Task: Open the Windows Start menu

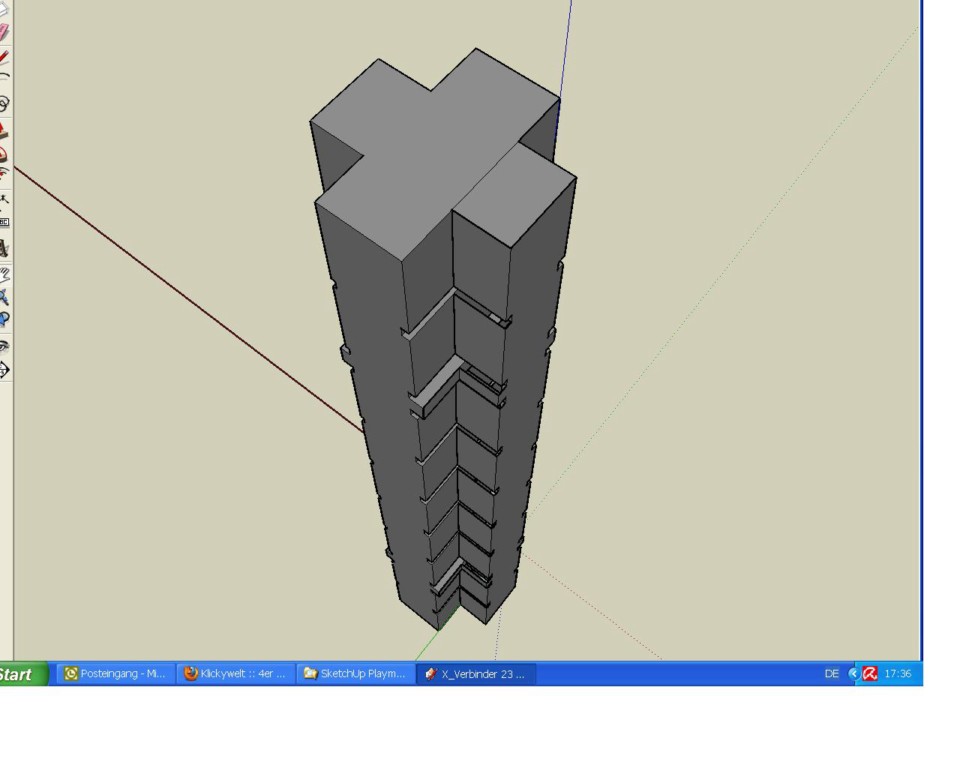Action: pos(22,674)
